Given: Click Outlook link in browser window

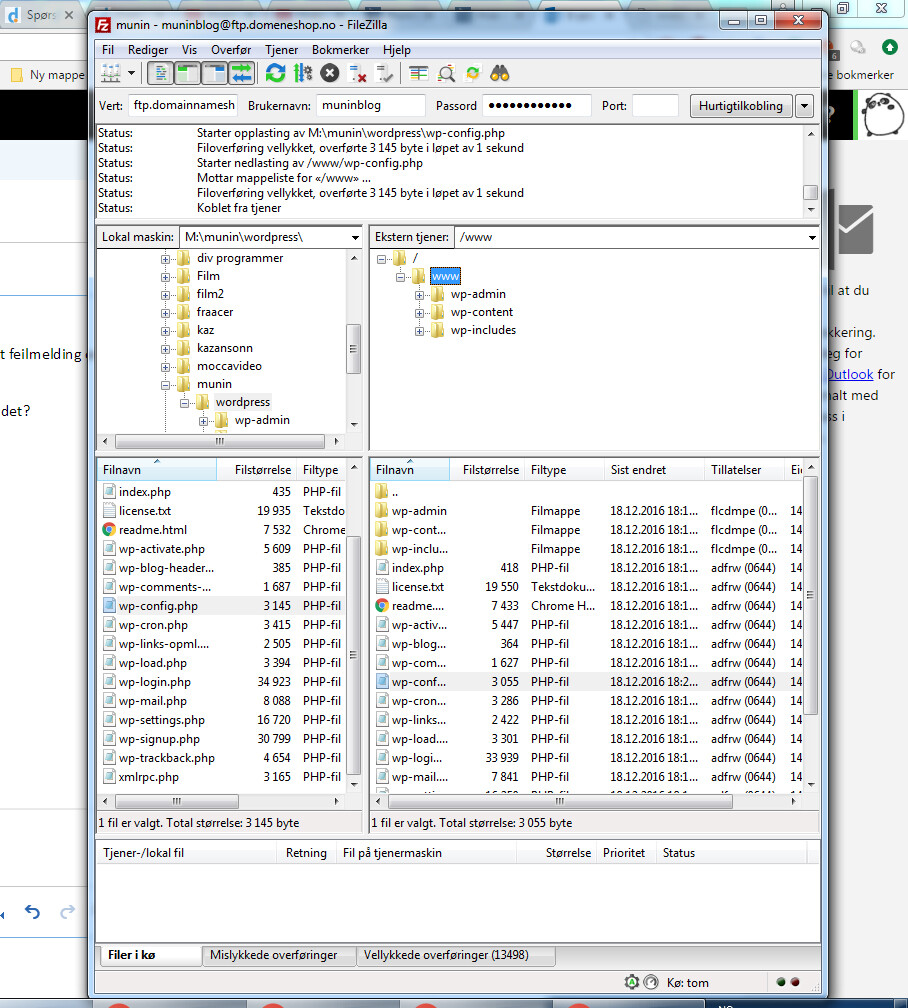Looking at the screenshot, I should point(851,374).
